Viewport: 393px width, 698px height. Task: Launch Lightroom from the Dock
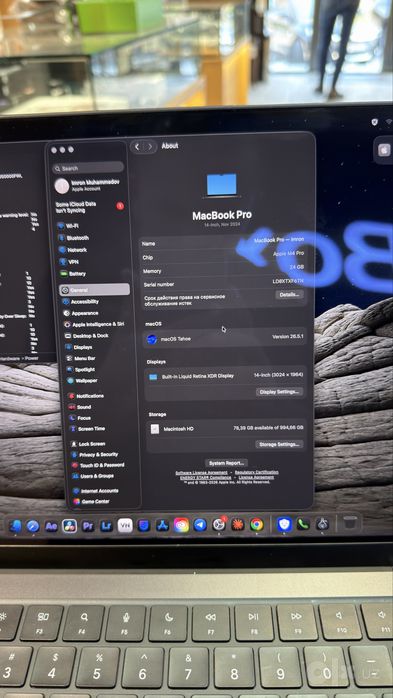click(x=106, y=526)
